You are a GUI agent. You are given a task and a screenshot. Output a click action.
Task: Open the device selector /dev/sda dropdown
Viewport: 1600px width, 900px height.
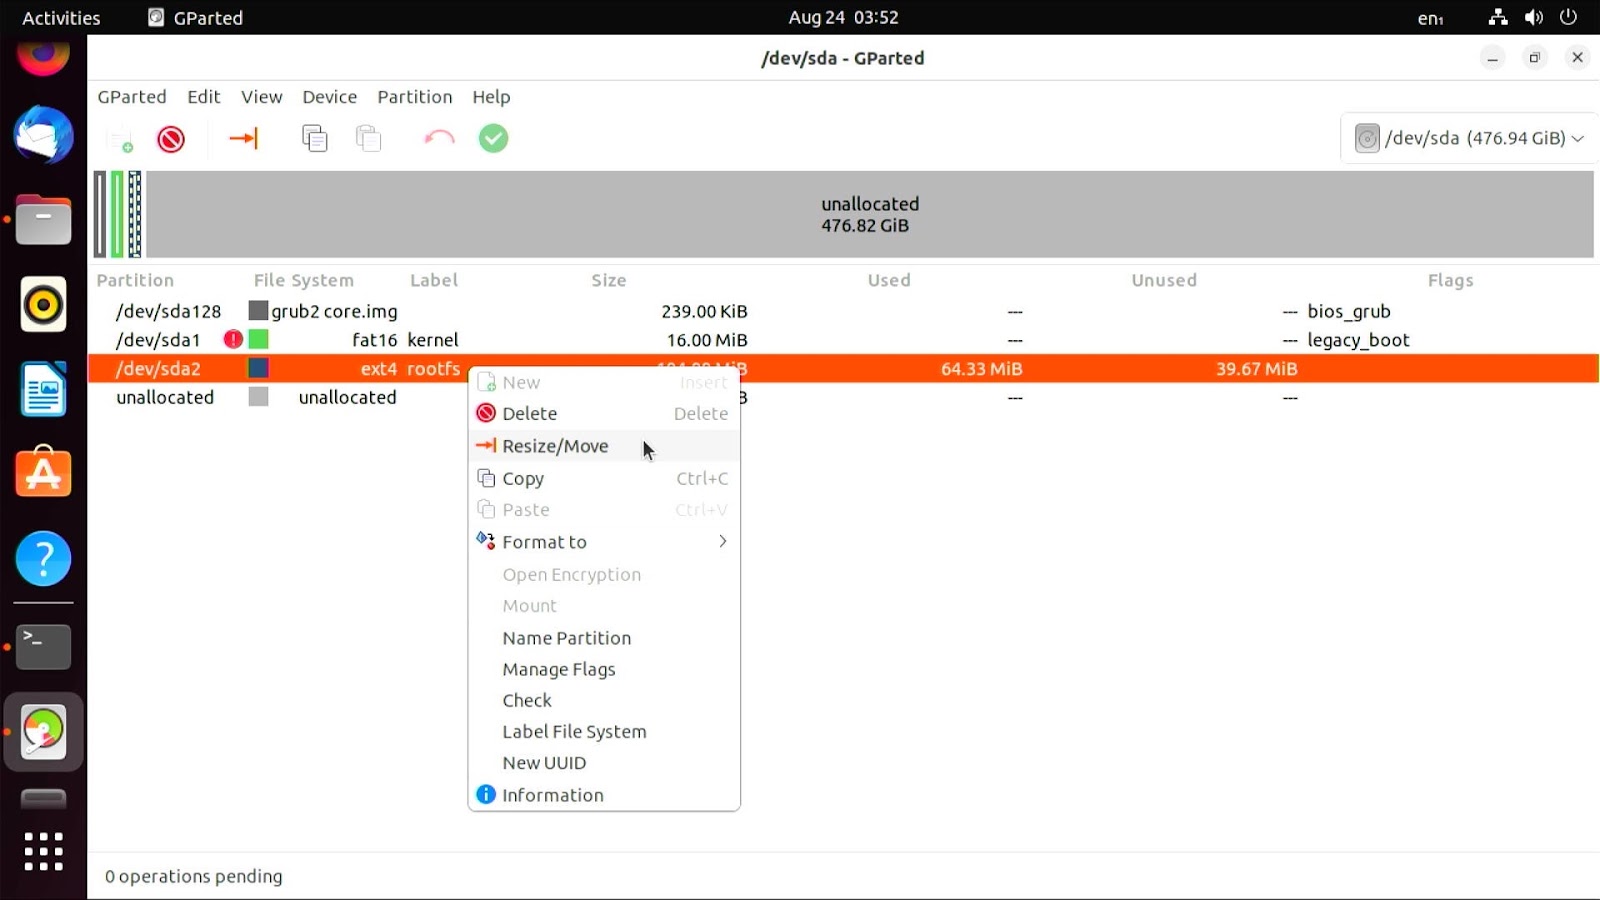(1468, 138)
